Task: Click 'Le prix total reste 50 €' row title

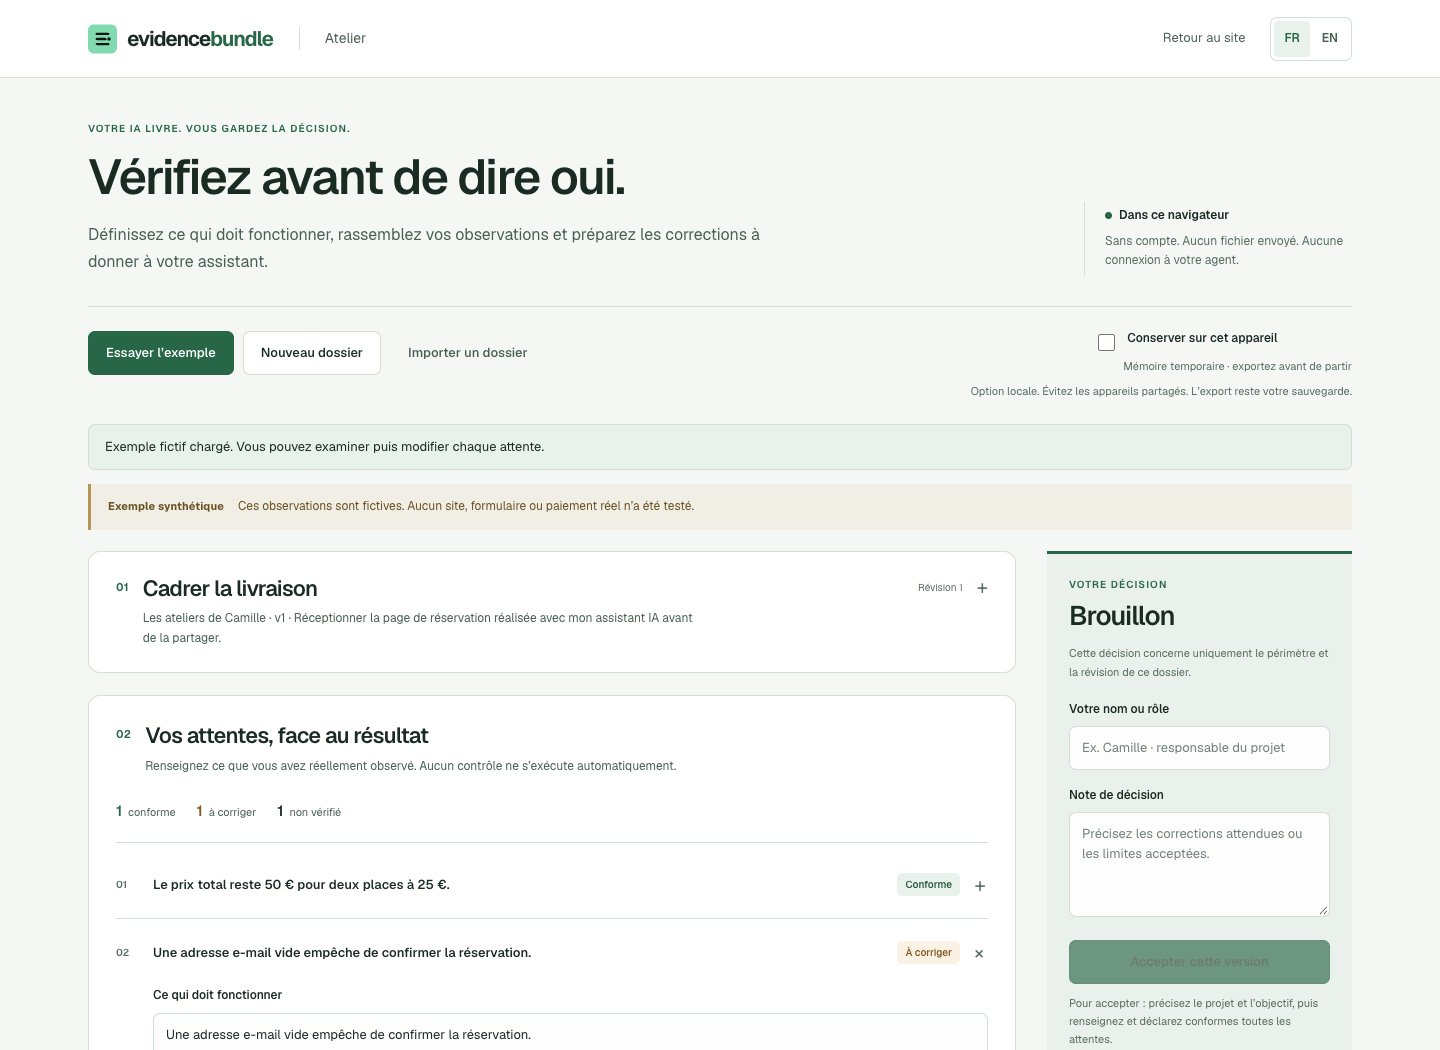Action: [301, 885]
